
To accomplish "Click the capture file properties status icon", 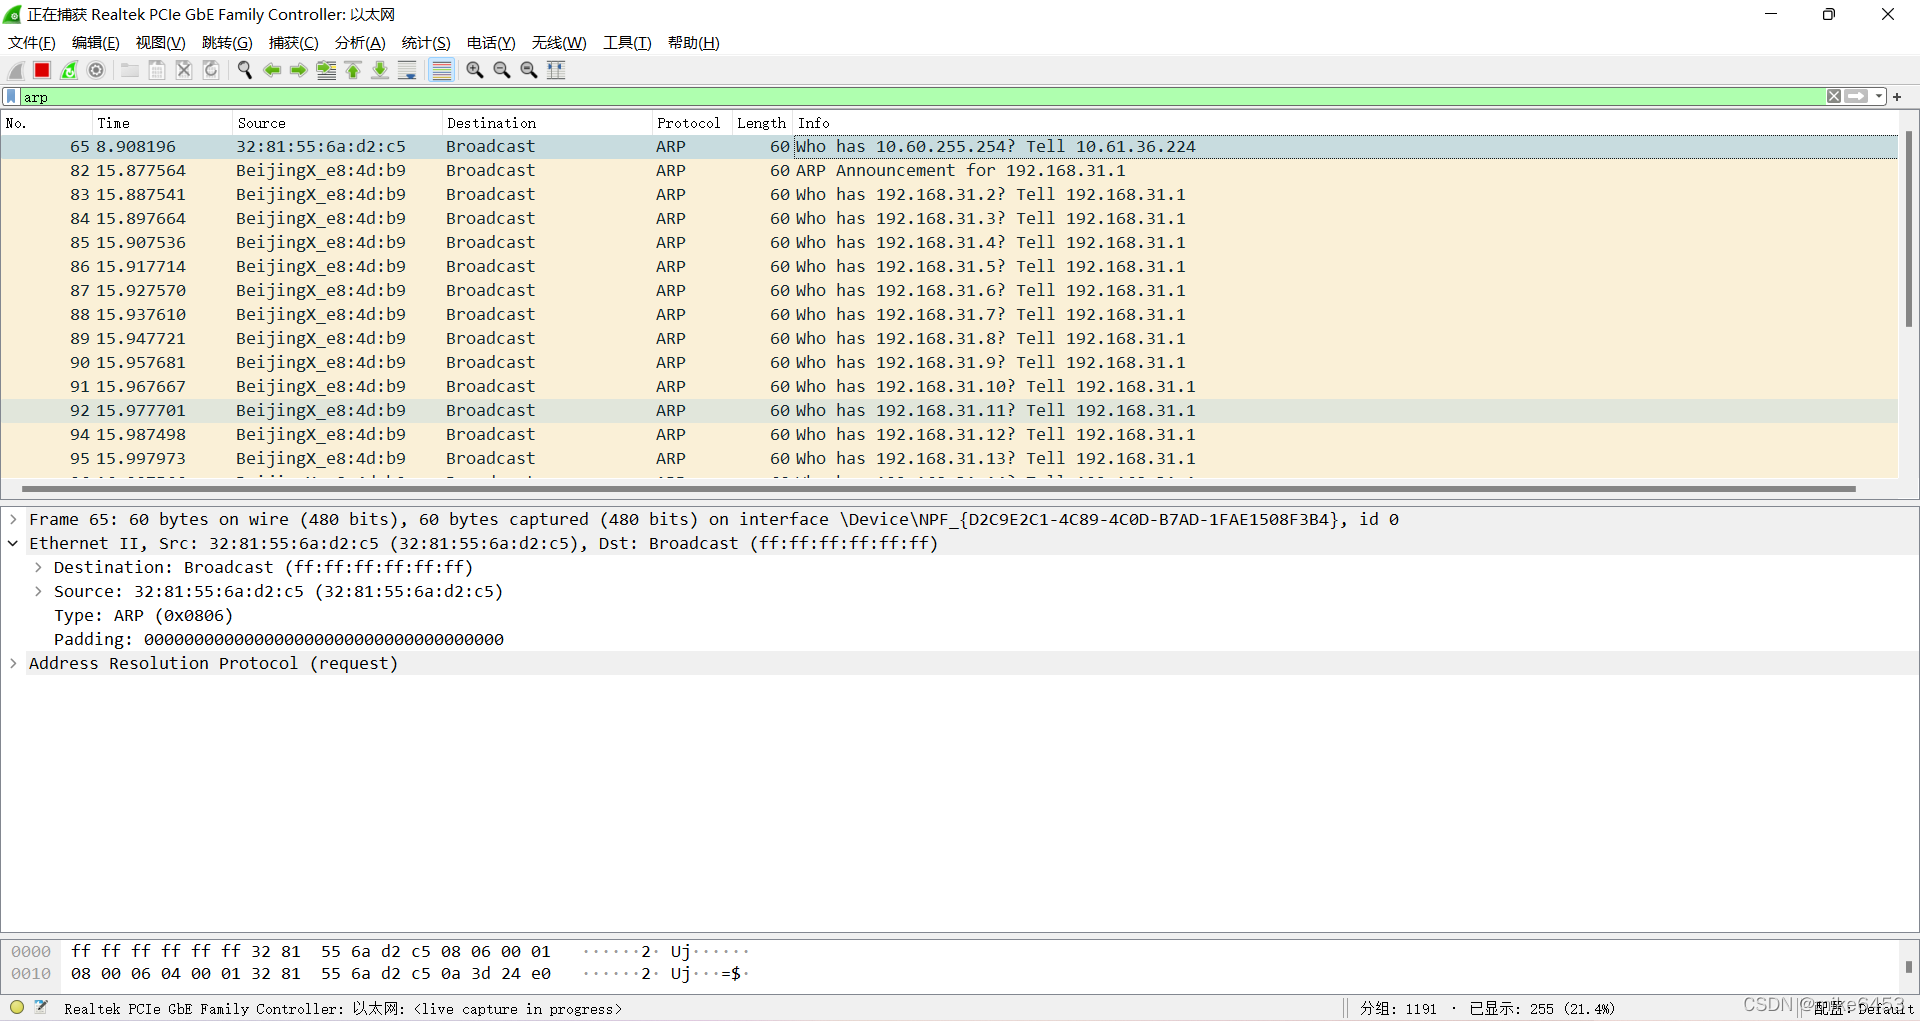I will [41, 1008].
